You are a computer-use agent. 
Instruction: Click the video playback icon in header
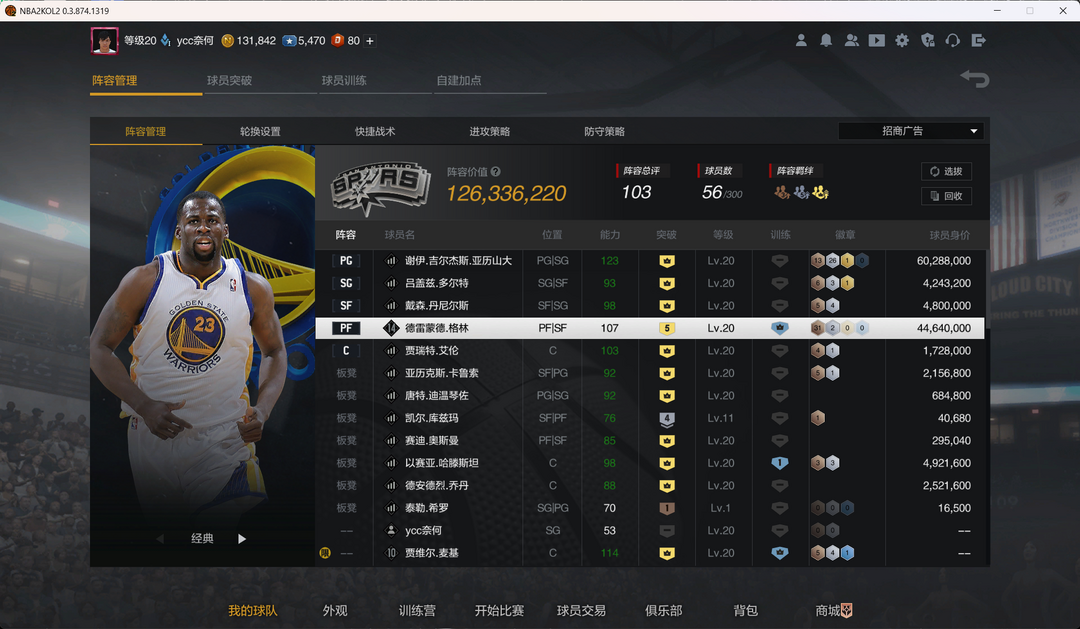click(876, 41)
